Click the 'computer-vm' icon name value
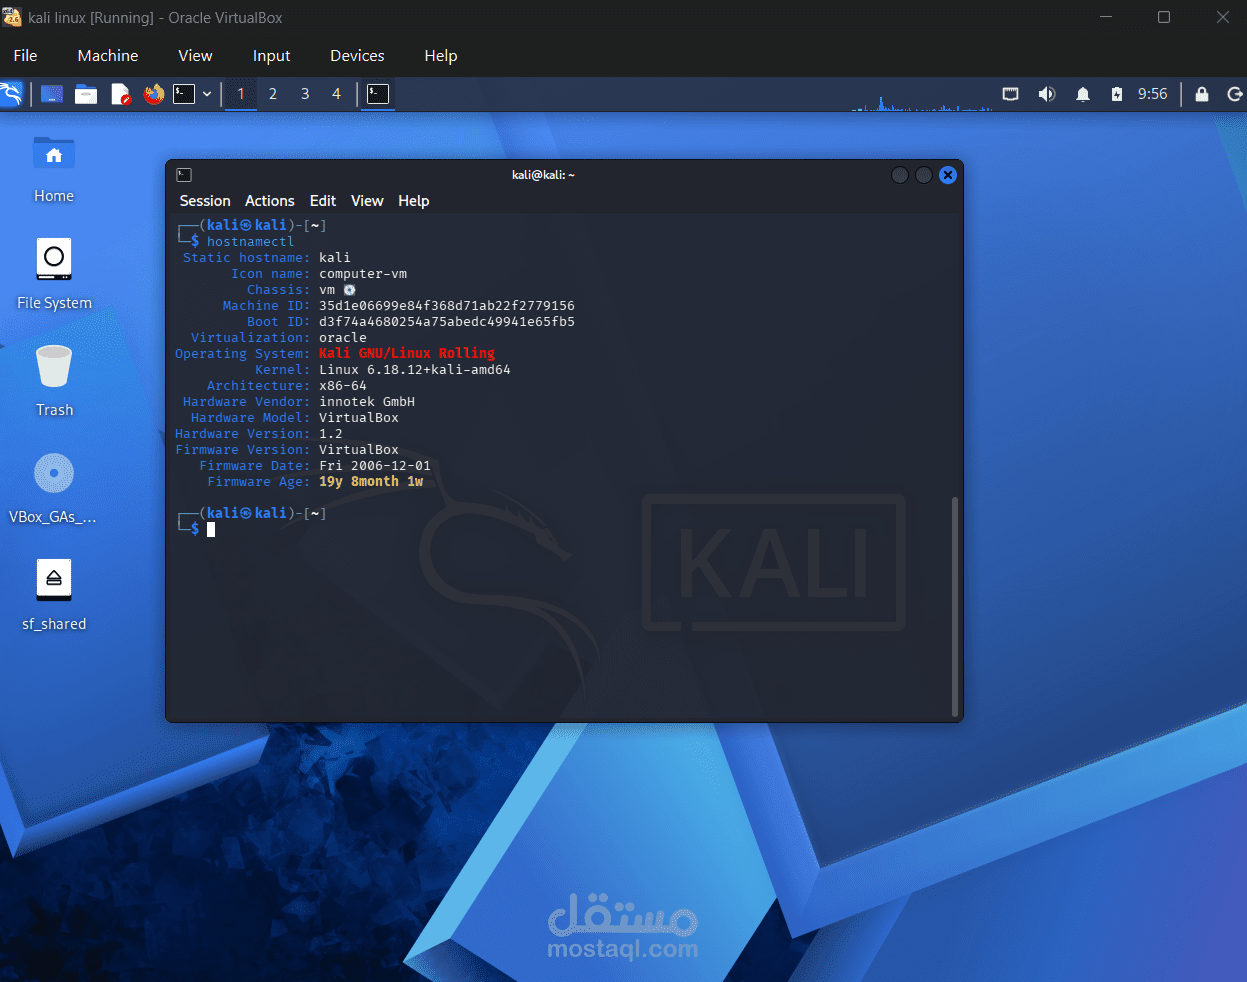The image size is (1247, 982). pos(363,274)
